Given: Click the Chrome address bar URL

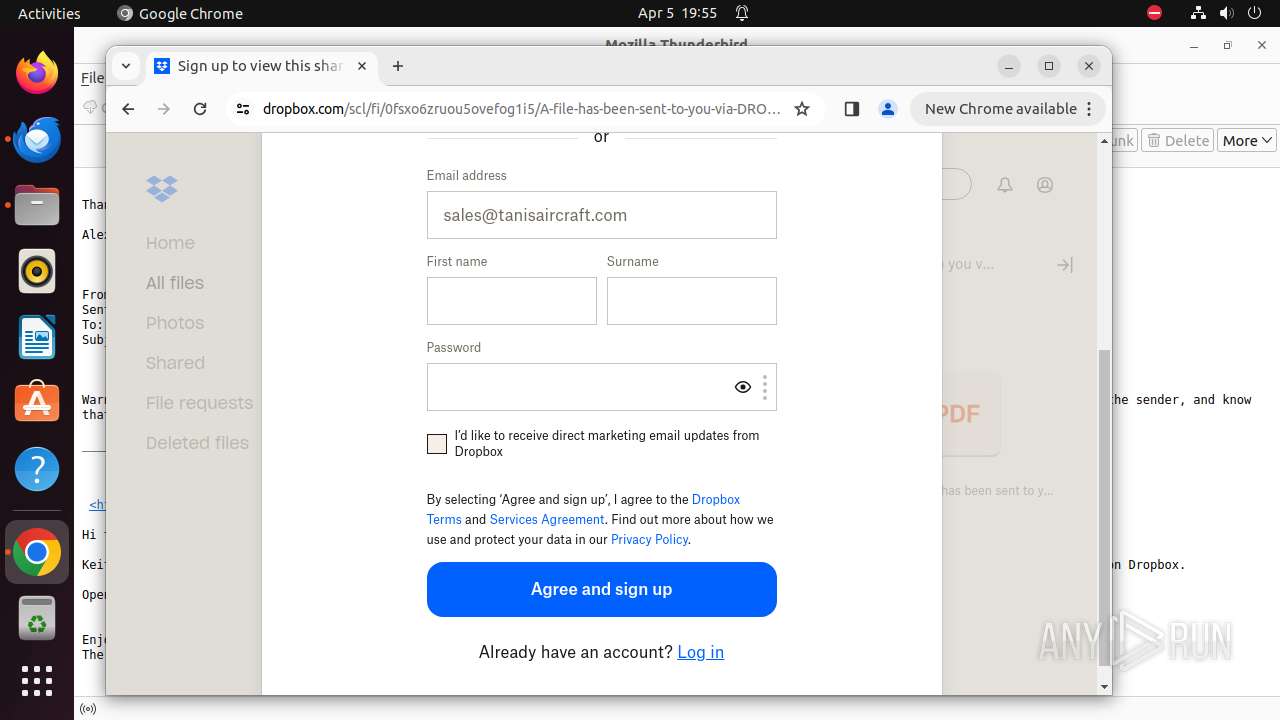Looking at the screenshot, I should (x=521, y=109).
